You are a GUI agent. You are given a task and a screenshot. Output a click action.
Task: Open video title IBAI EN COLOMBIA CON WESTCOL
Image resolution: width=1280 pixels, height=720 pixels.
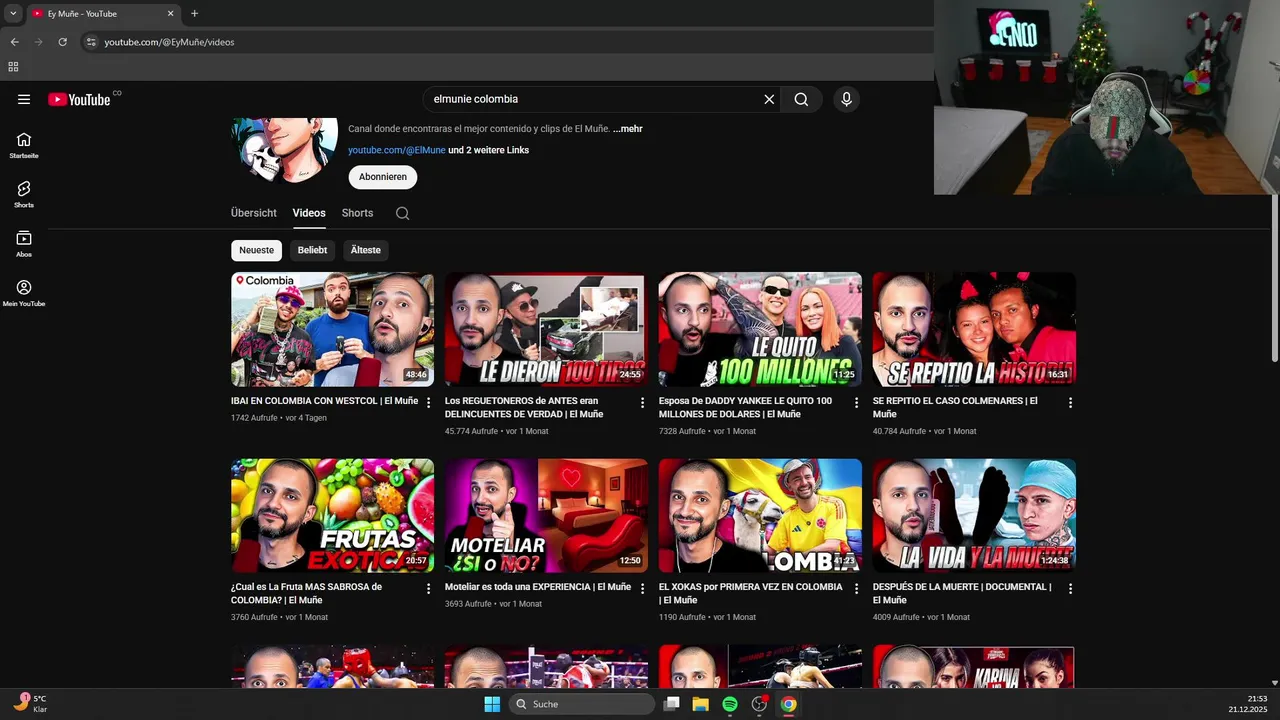click(325, 401)
